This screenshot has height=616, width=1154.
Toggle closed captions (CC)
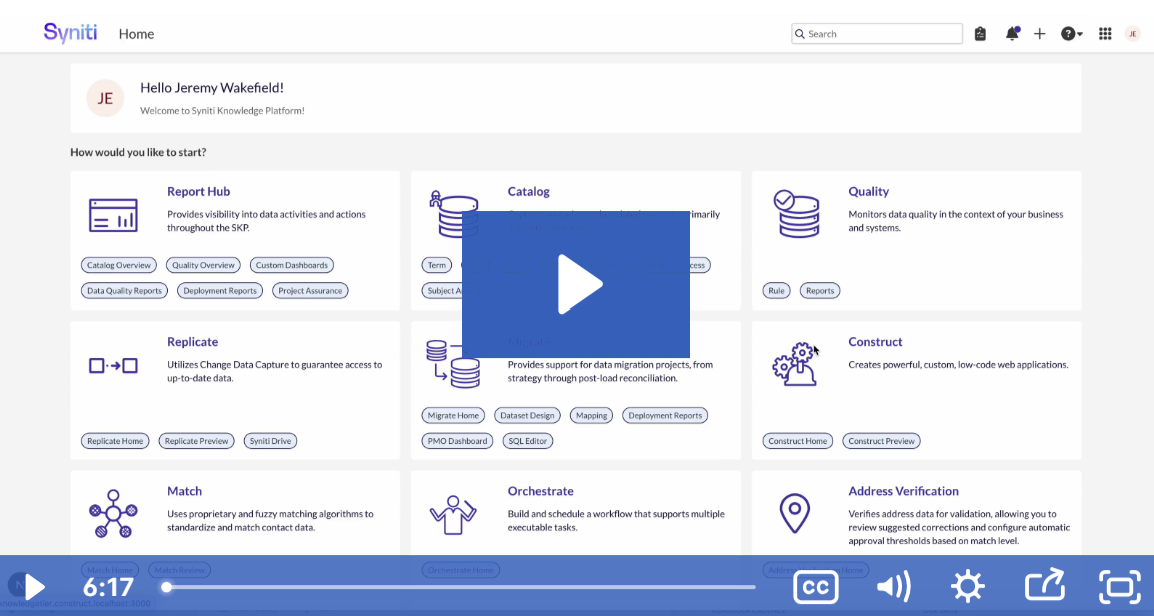815,587
